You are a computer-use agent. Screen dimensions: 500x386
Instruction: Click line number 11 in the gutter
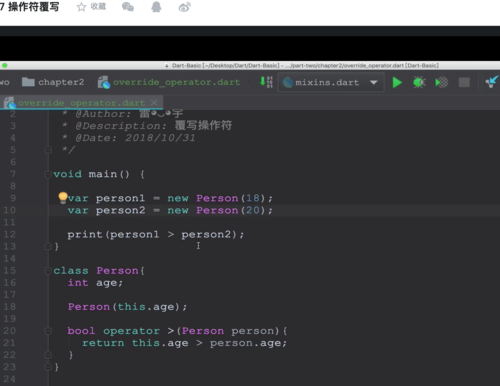click(x=9, y=222)
